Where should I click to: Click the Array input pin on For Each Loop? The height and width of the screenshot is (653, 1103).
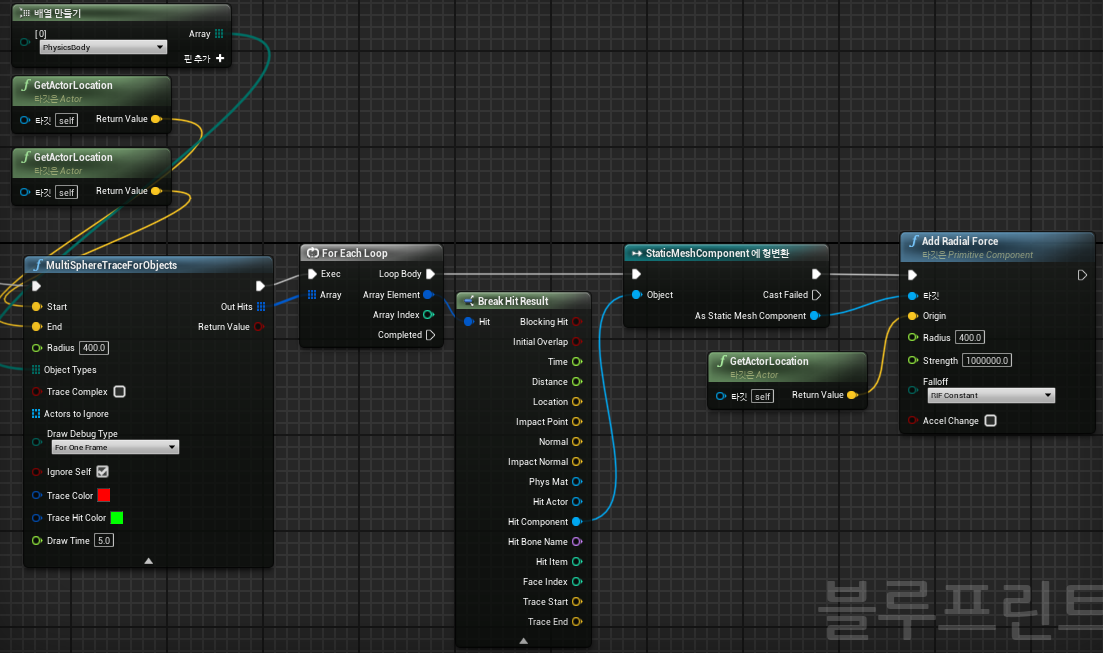click(x=312, y=295)
